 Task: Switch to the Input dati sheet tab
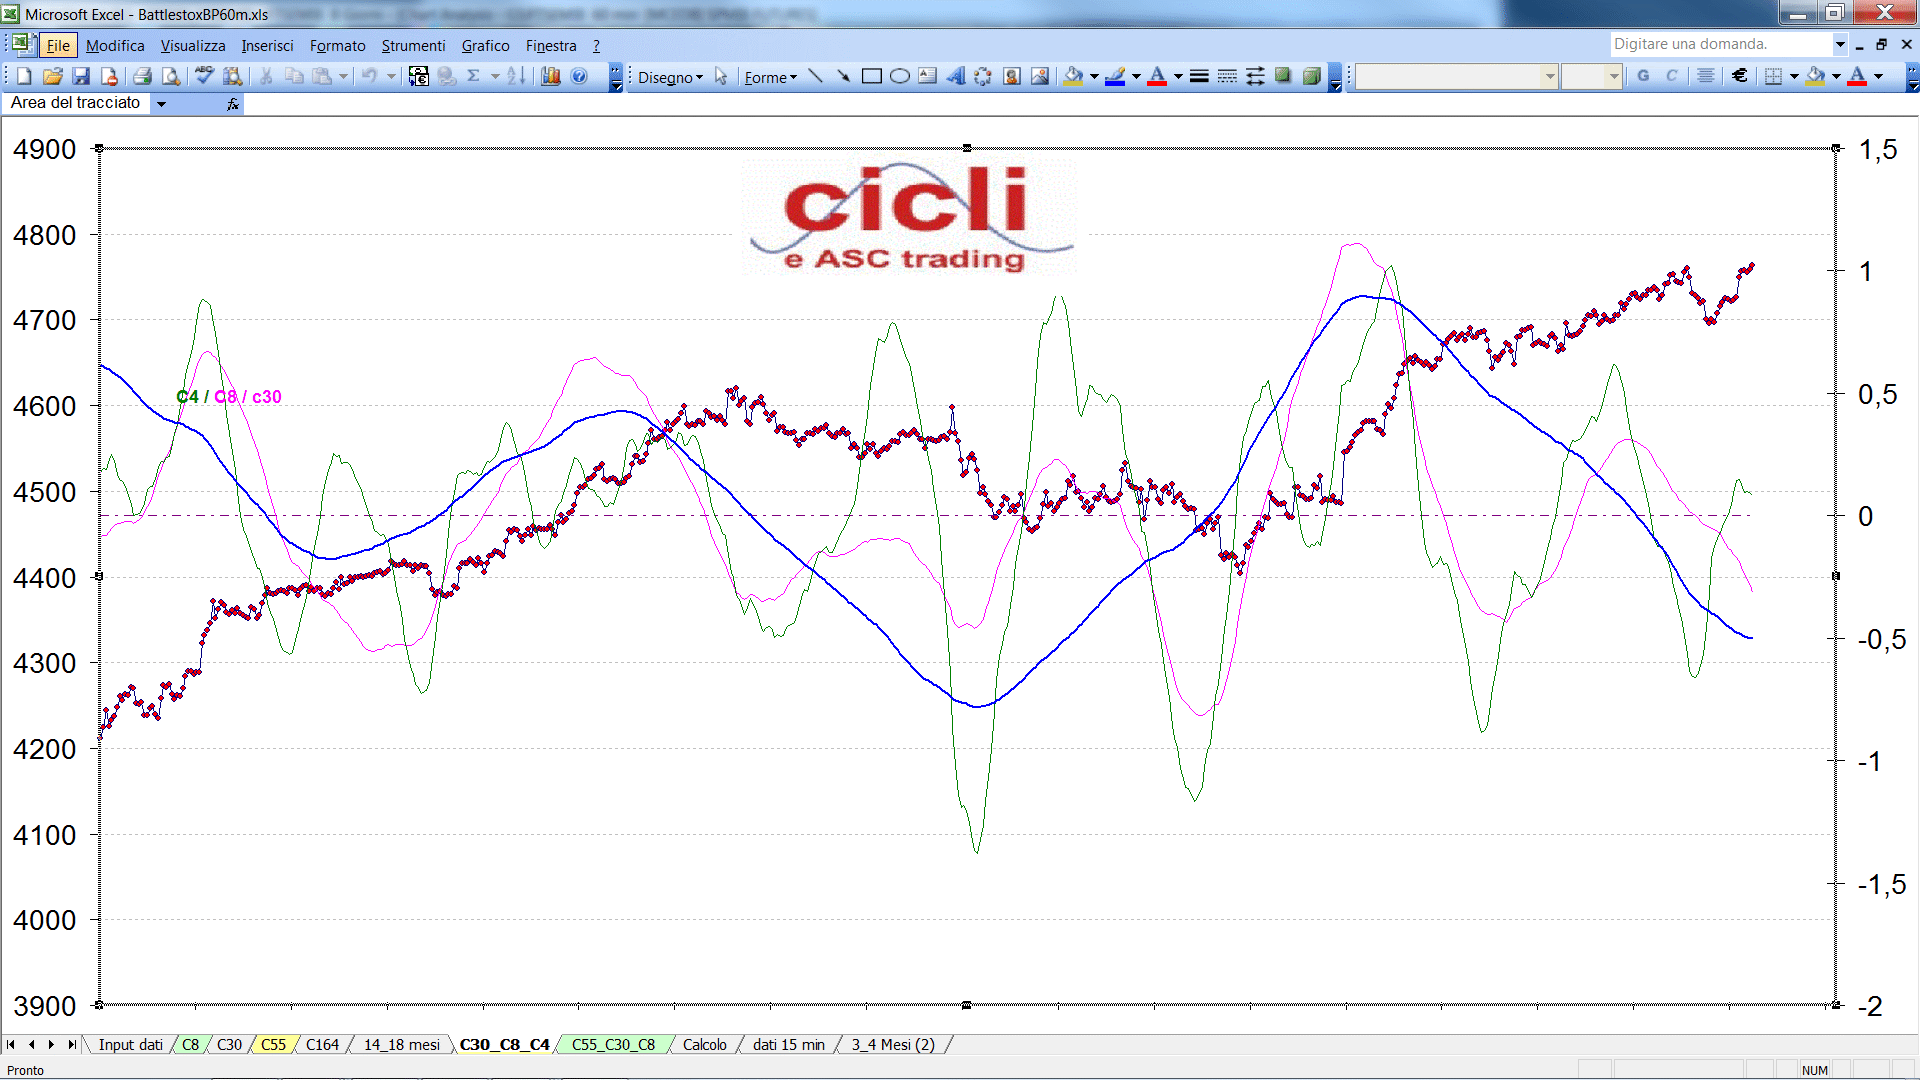[130, 1045]
